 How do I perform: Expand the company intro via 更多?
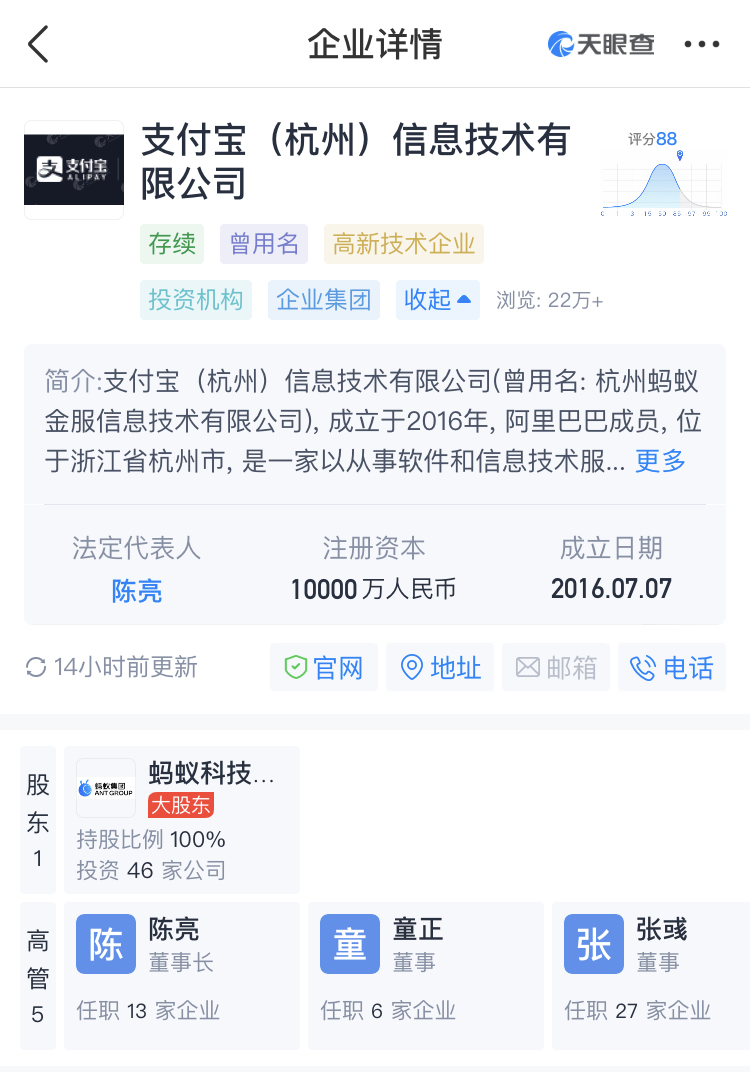click(660, 461)
